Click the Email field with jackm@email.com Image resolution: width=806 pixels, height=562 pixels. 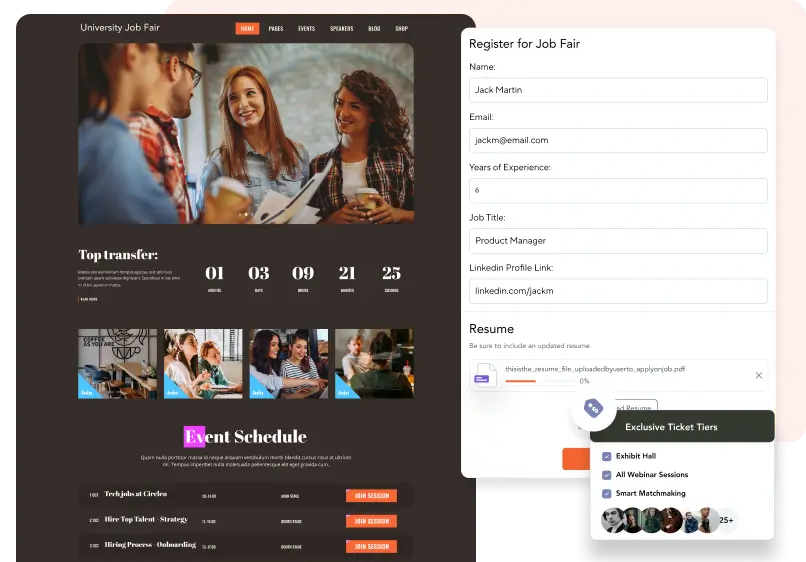tap(618, 140)
